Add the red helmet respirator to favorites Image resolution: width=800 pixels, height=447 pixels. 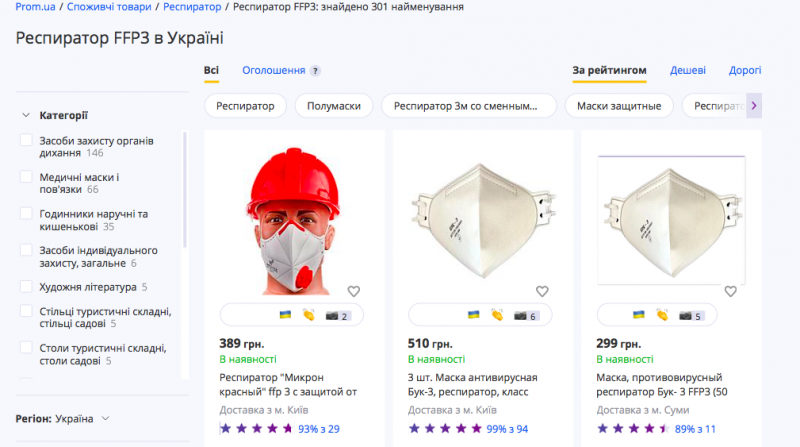point(353,291)
